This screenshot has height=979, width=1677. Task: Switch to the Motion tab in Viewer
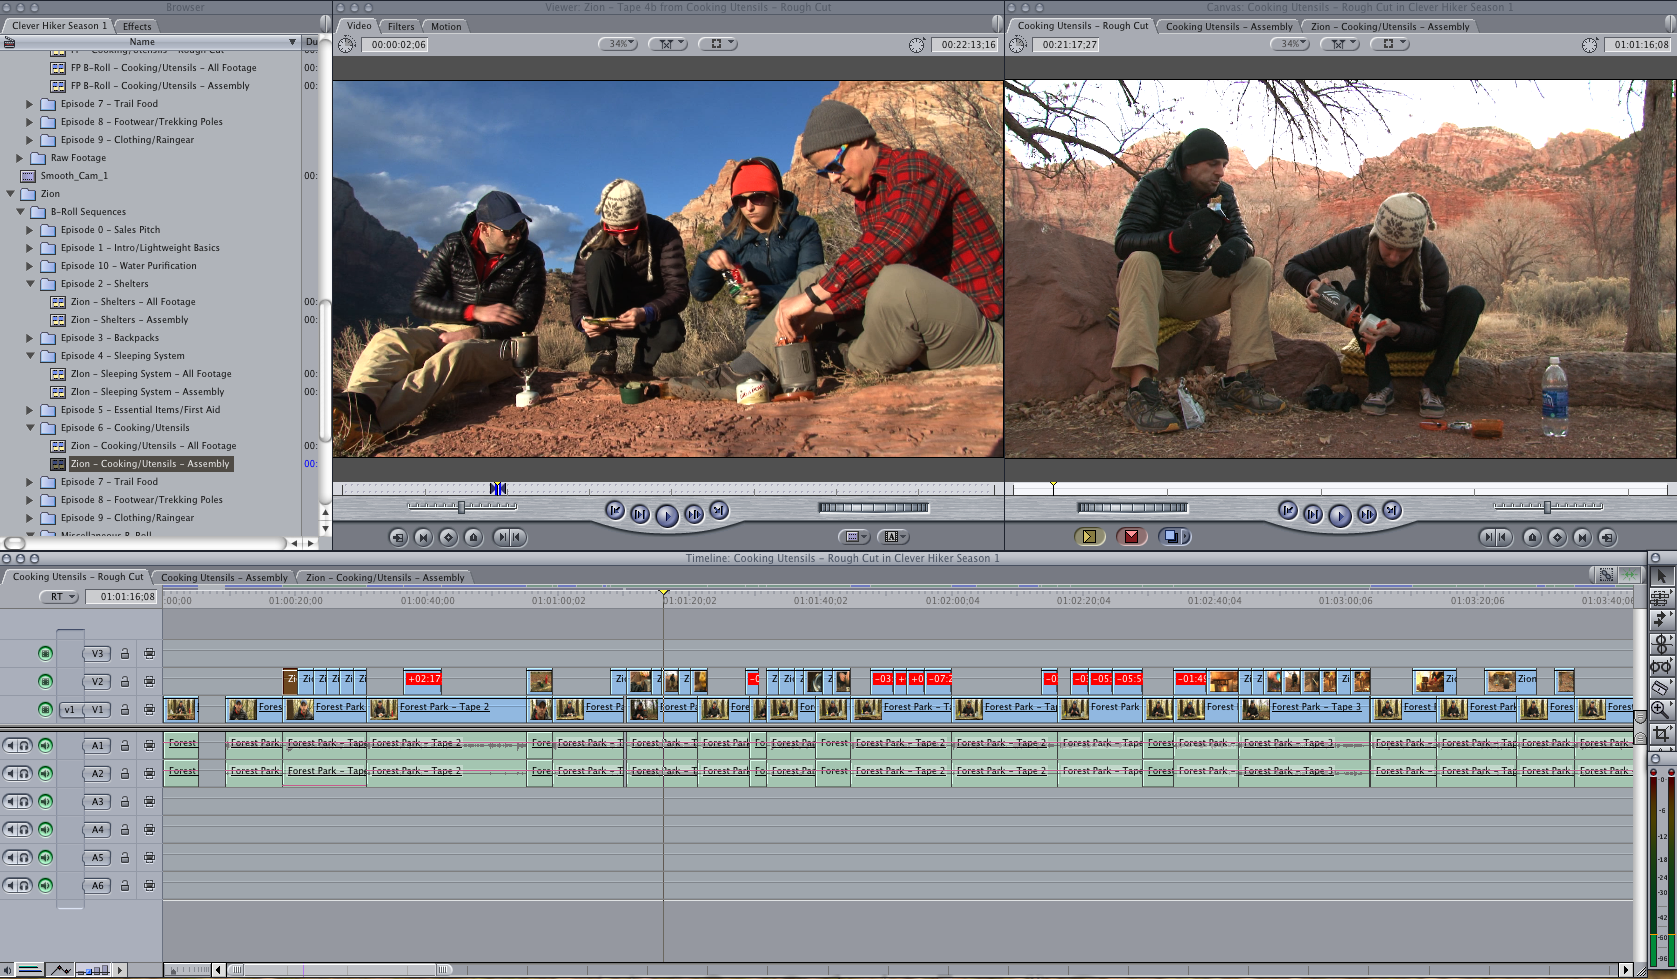click(446, 26)
